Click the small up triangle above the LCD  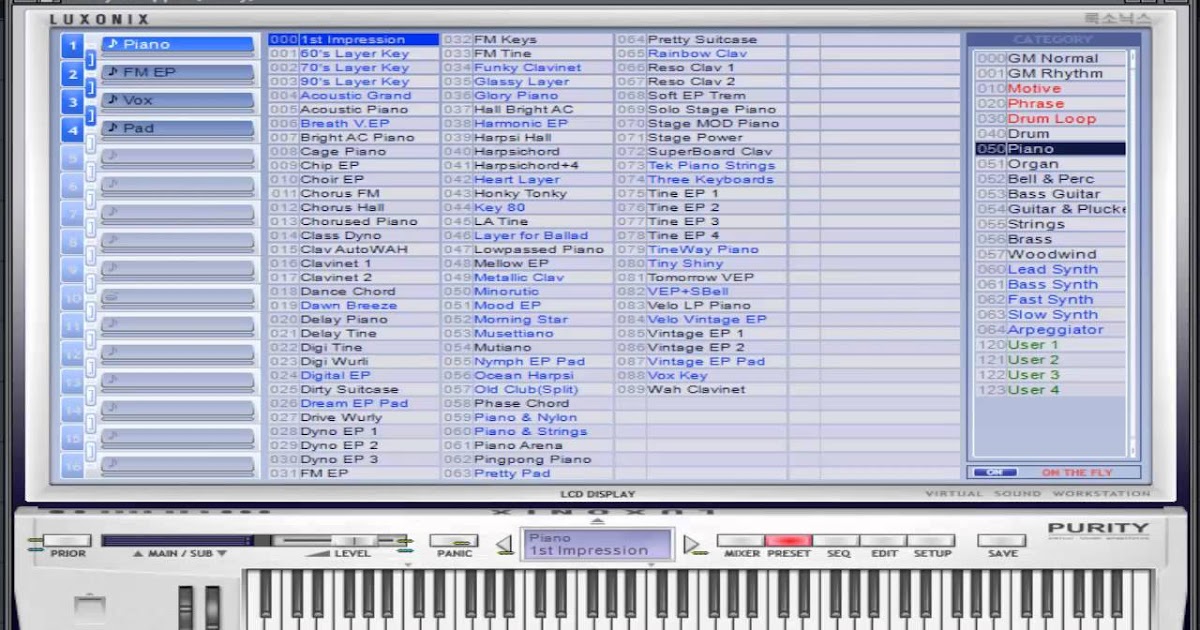[x=597, y=522]
